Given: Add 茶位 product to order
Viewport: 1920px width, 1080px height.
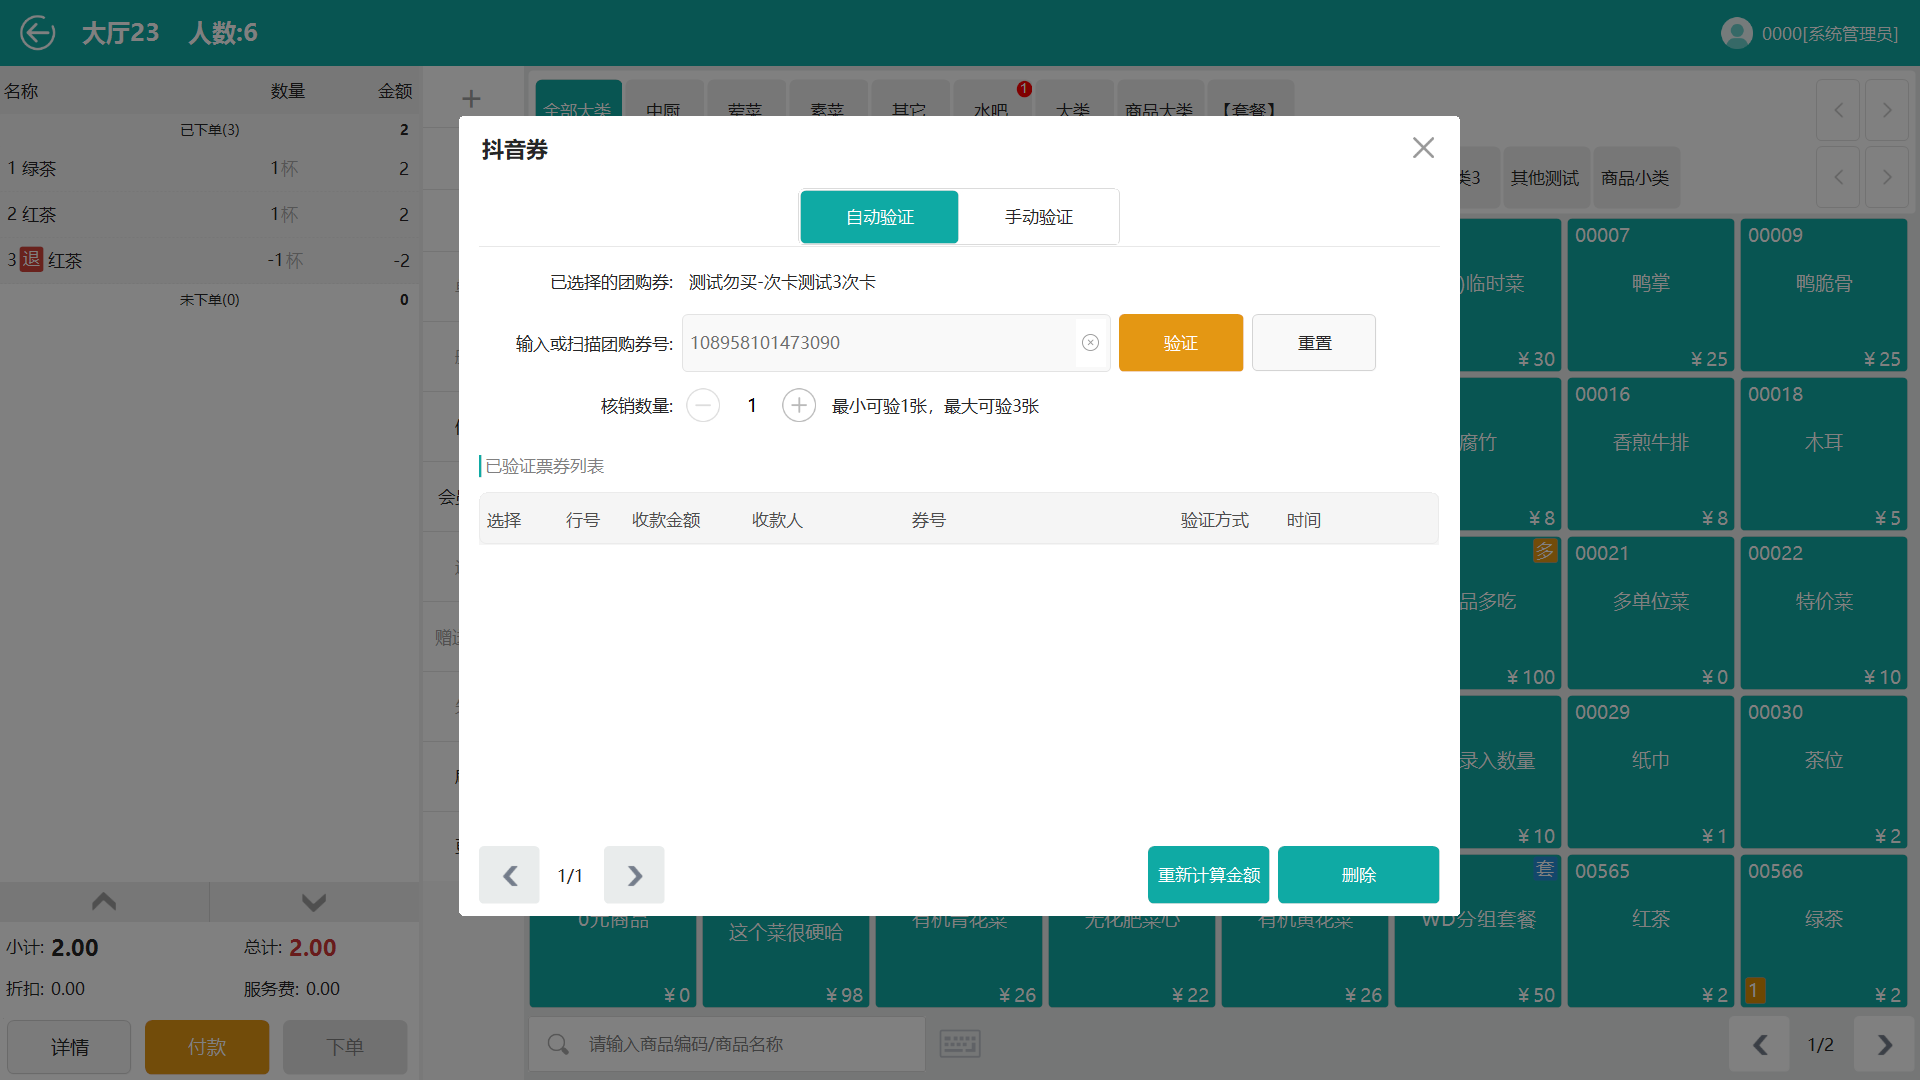Looking at the screenshot, I should [1824, 772].
